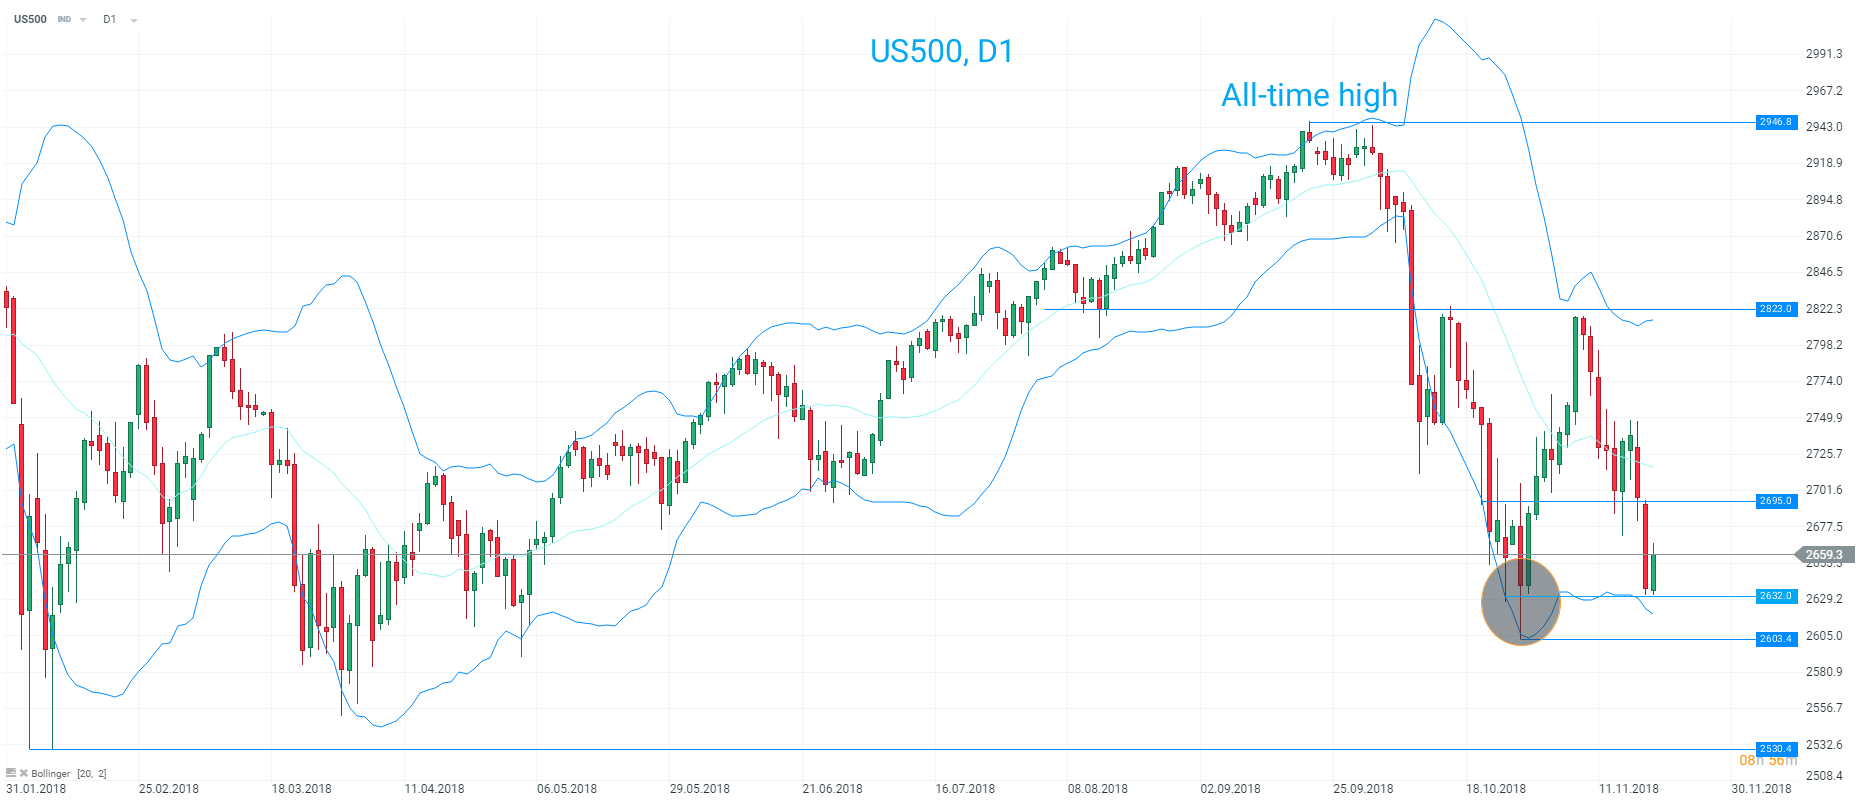Expand the US500 symbol dropdown arrow
The width and height of the screenshot is (1866, 806).
coord(83,20)
